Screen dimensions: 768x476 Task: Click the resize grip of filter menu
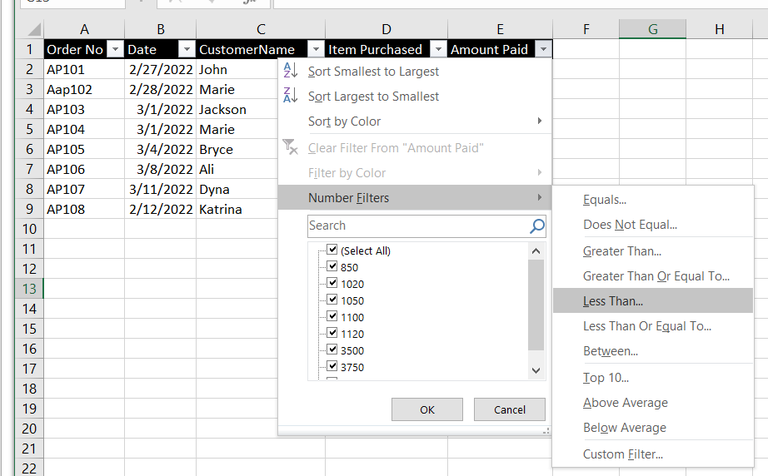click(x=545, y=431)
